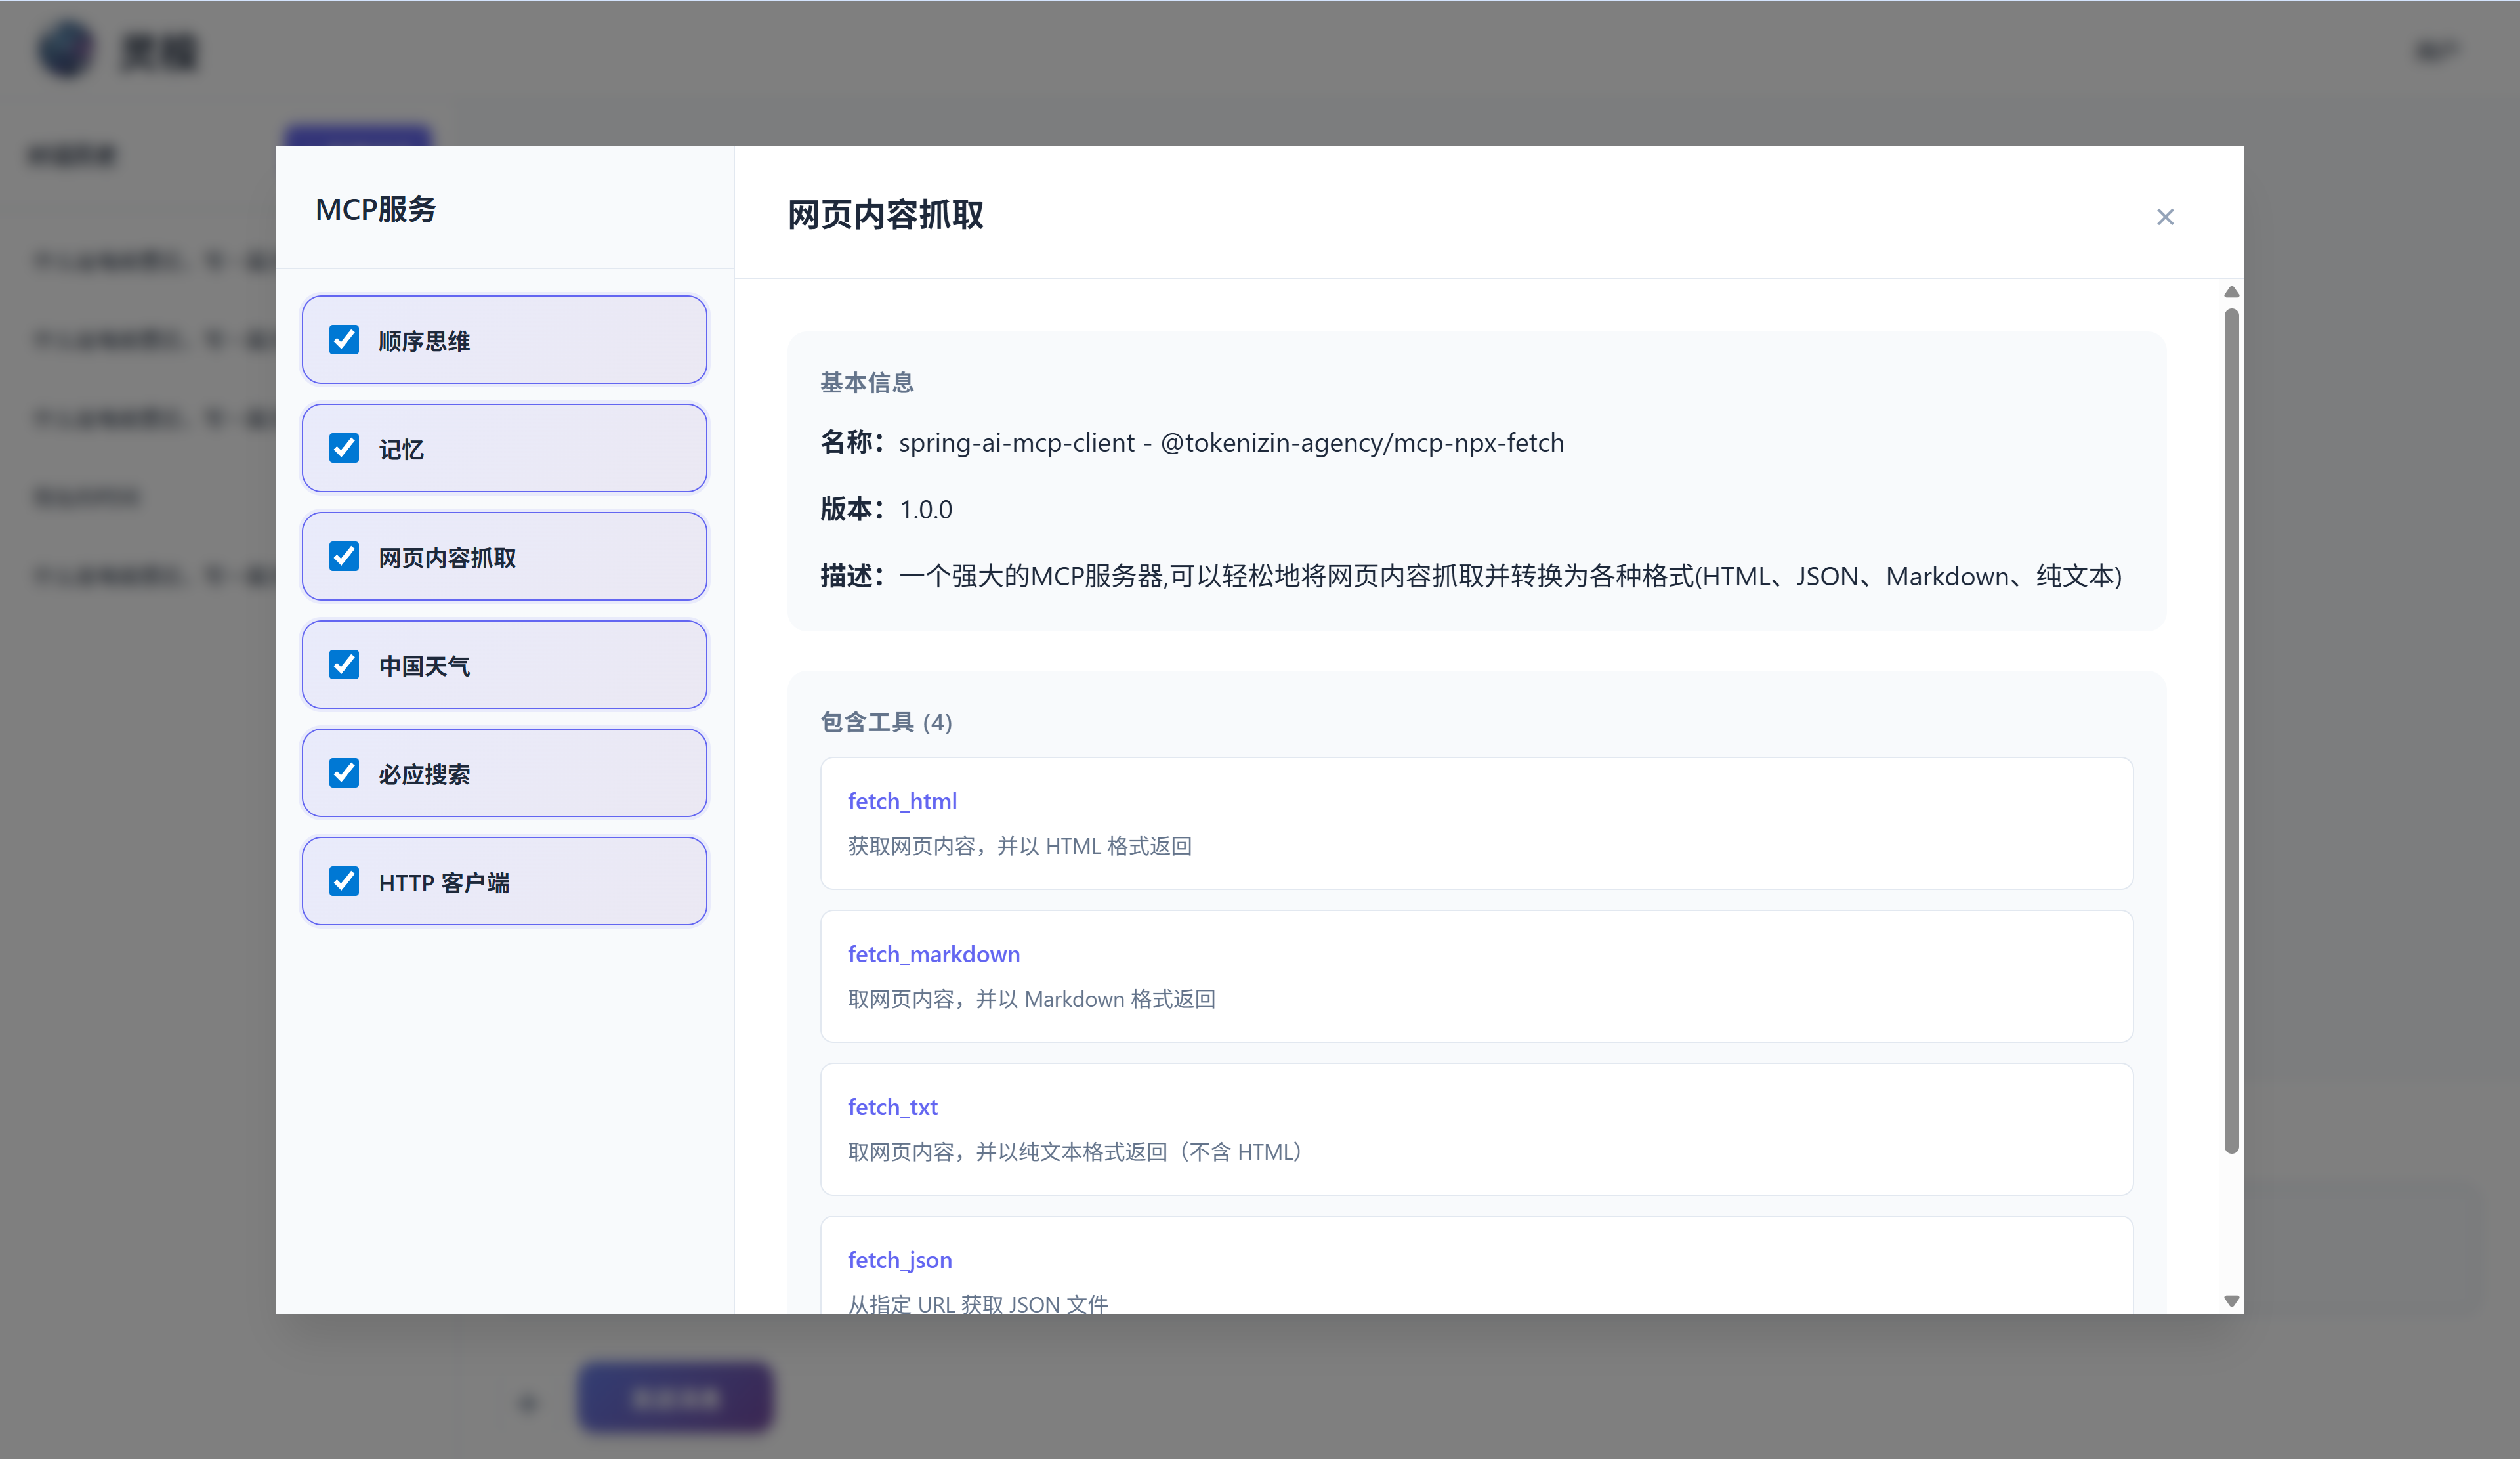Uncheck the 中国天气 checkbox
This screenshot has width=2520, height=1459.
344,665
